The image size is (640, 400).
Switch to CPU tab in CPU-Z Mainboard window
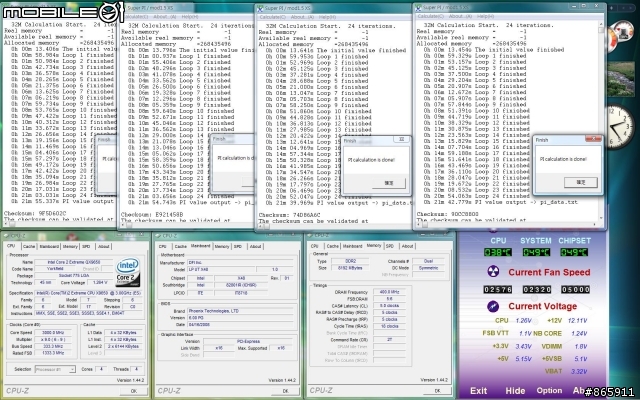pyautogui.click(x=162, y=247)
